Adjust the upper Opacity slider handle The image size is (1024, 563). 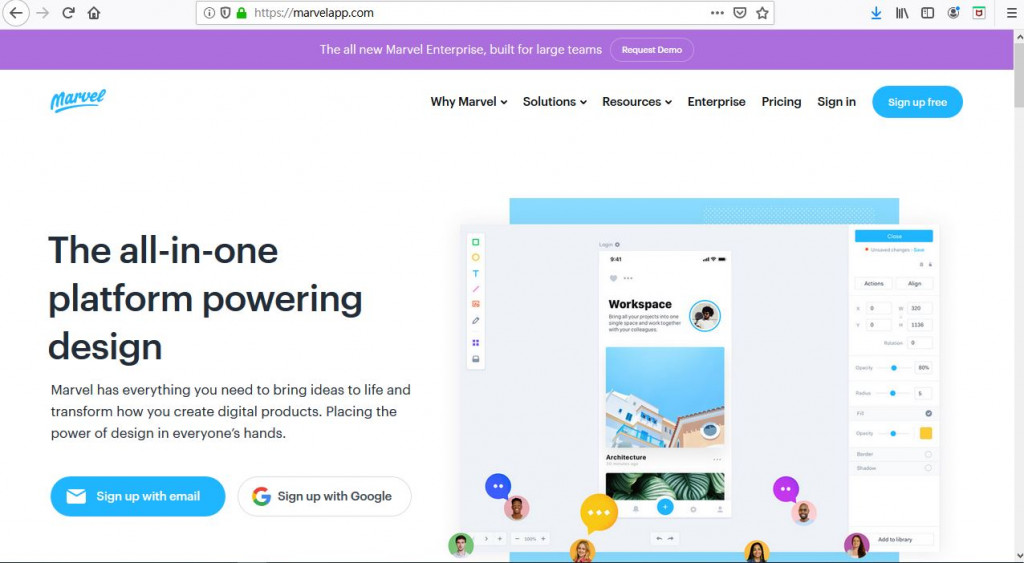pos(894,368)
